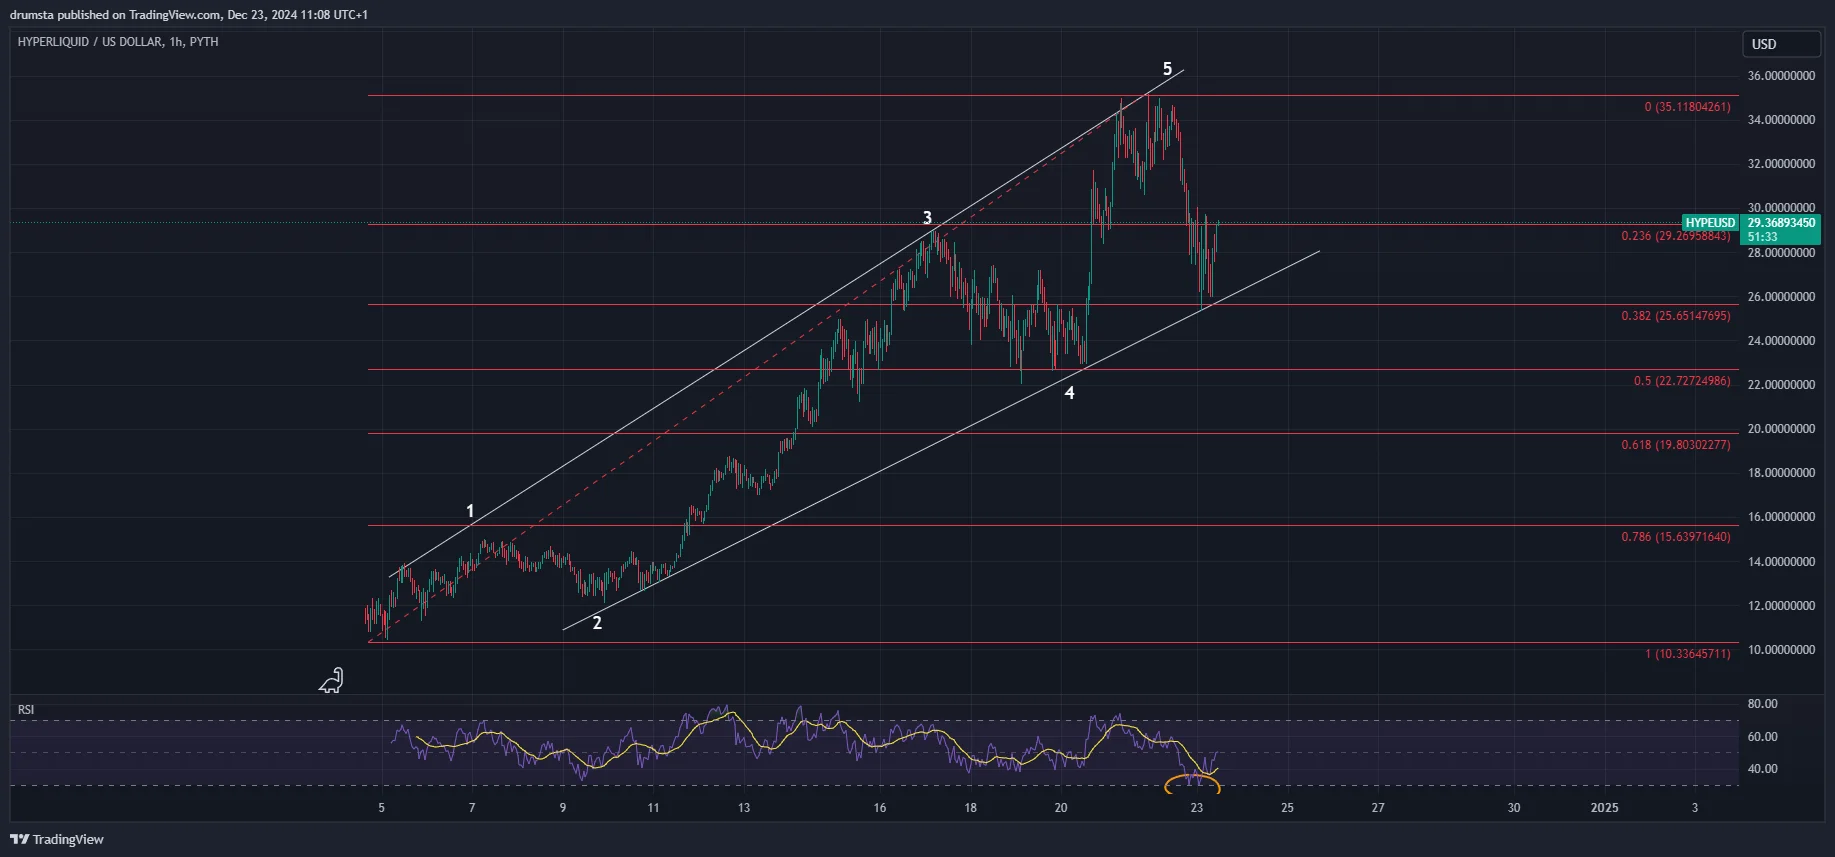
Task: Click wave label 3 on the chart
Action: pyautogui.click(x=927, y=218)
